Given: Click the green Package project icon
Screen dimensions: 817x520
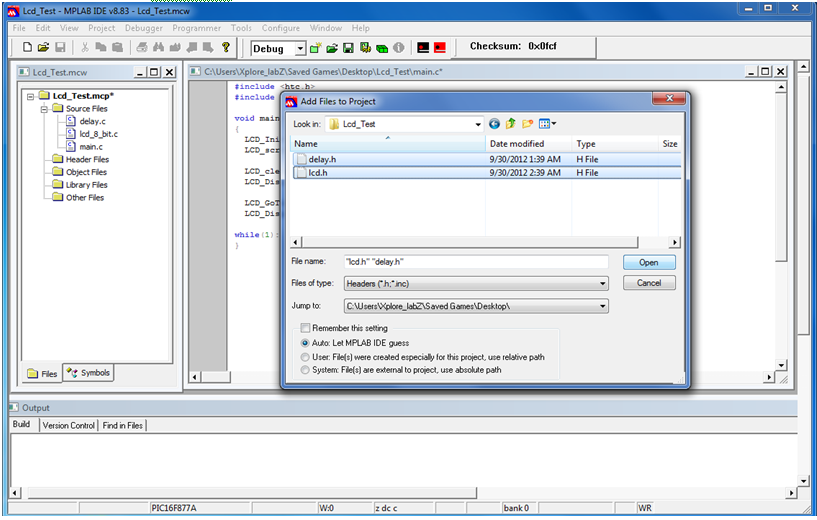Looking at the screenshot, I should pyautogui.click(x=382, y=48).
